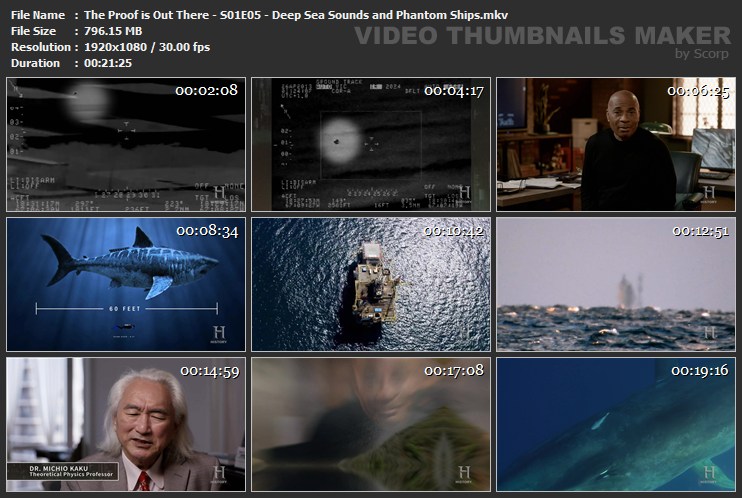Open the phantom ship thumbnail at 00:12:51
Viewport: 742px width, 498px height.
tap(616, 285)
